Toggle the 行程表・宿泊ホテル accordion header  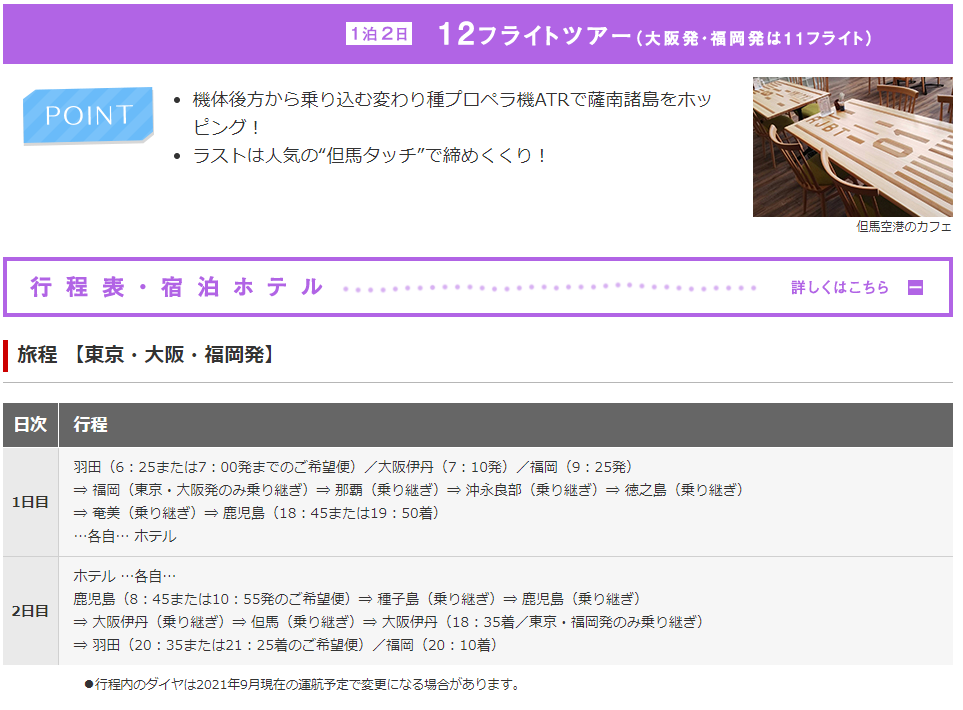[177, 288]
